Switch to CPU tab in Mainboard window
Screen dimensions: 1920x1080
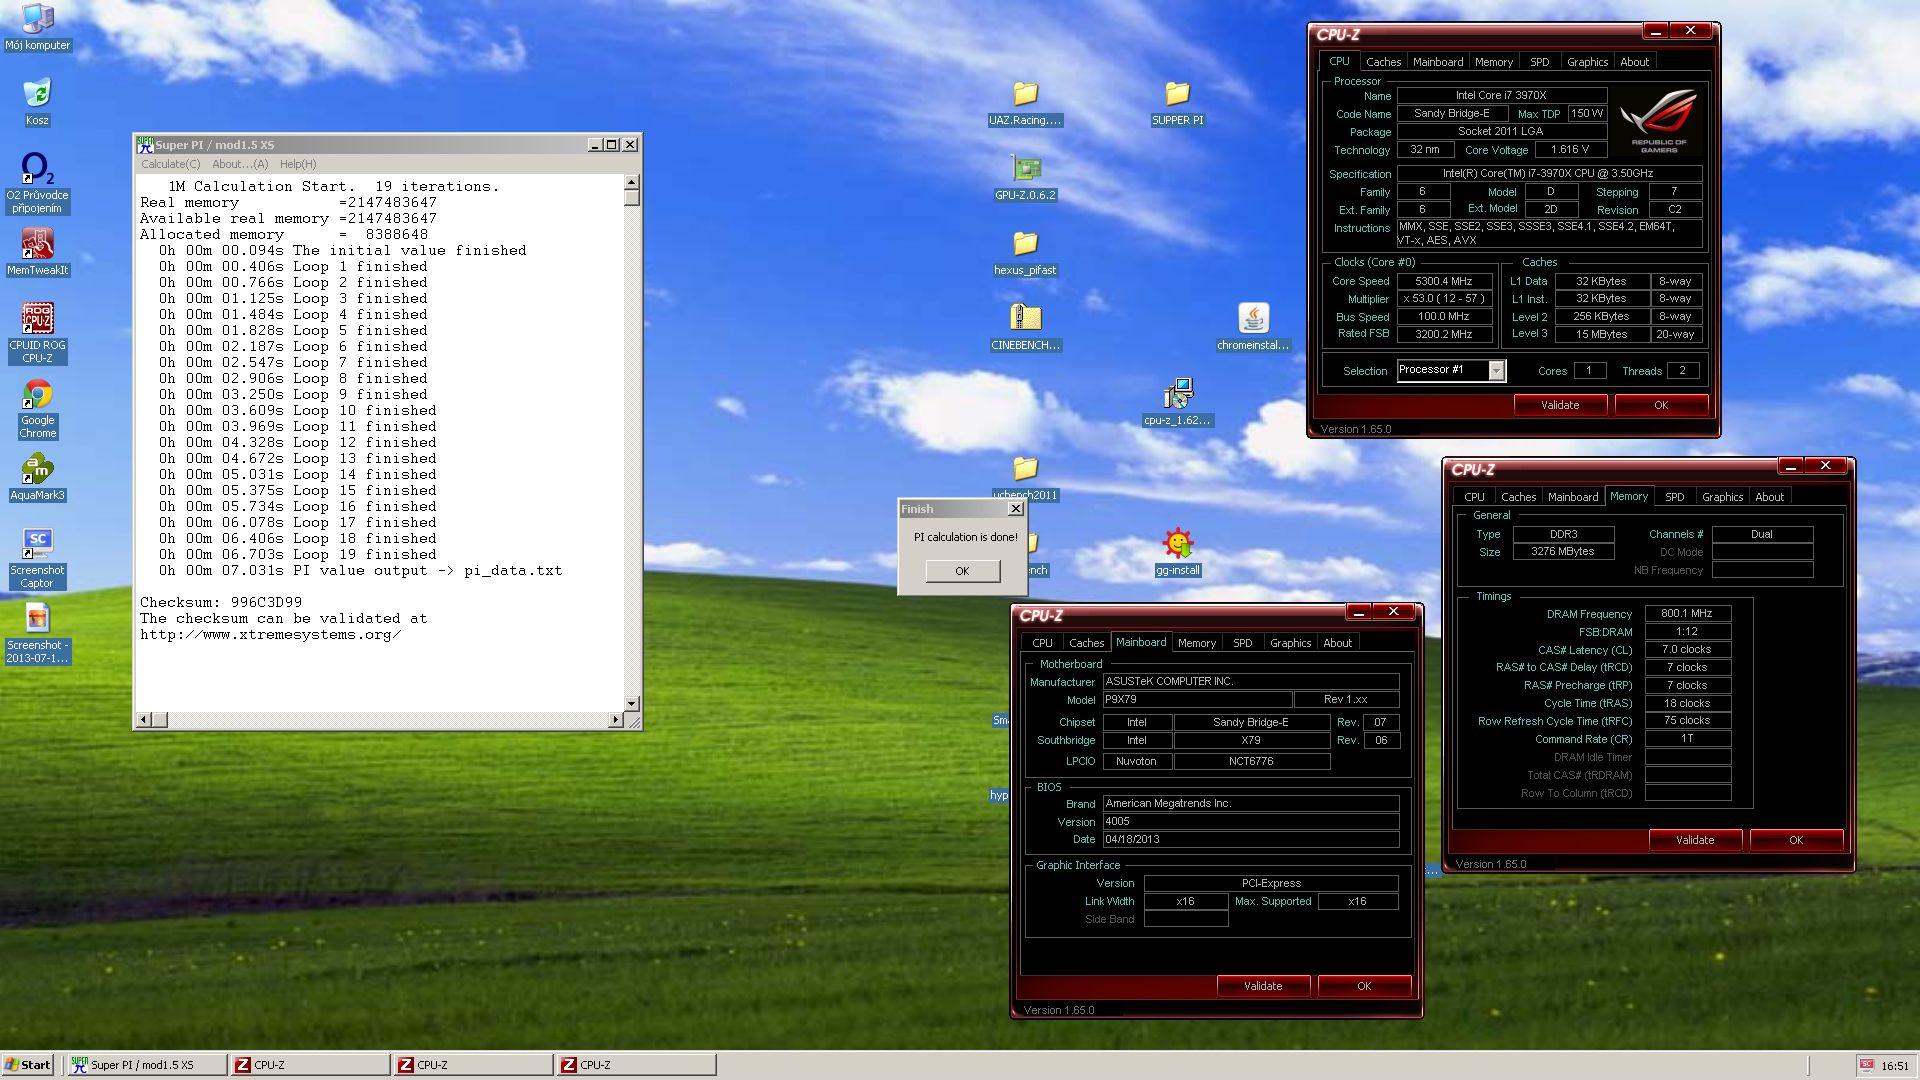click(1042, 643)
